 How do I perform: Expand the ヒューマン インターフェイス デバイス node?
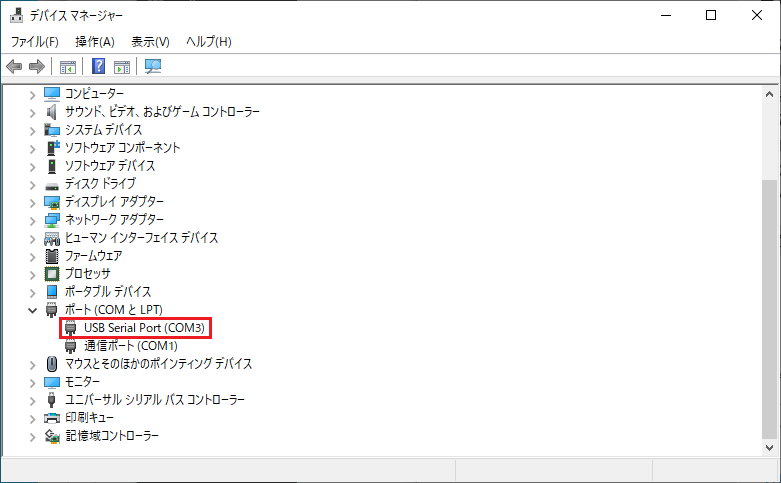[32, 239]
